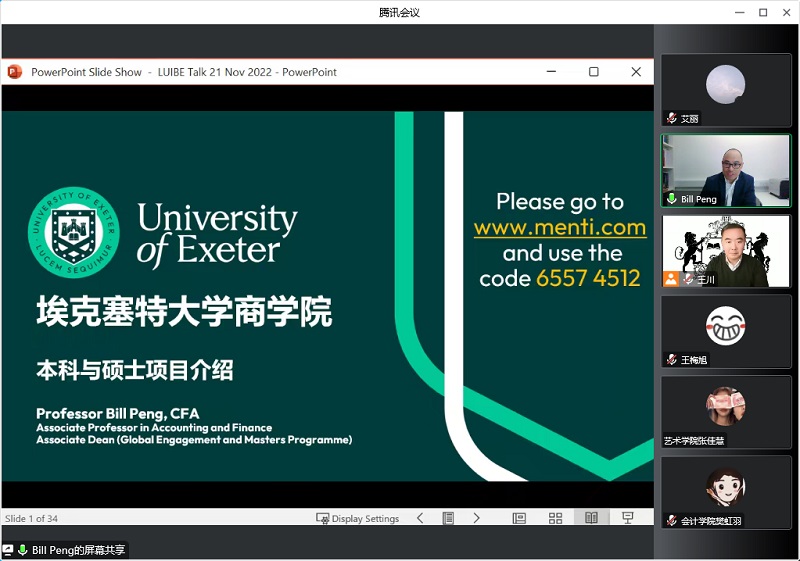Click PowerPoint logo in slideshow title bar

[15, 72]
